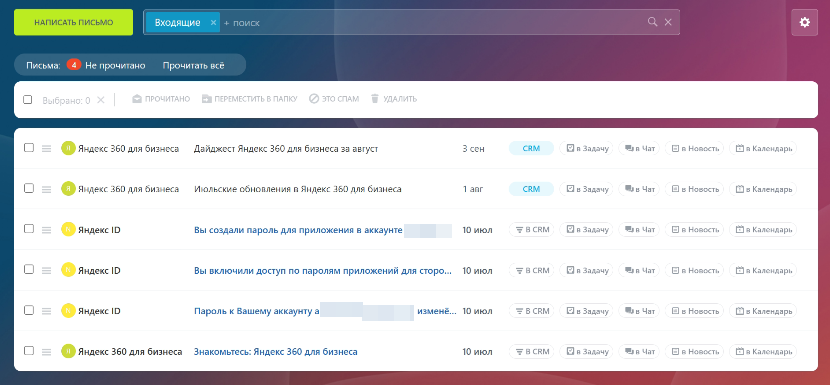Open row menu icon for Дайджест email

pyautogui.click(x=47, y=149)
